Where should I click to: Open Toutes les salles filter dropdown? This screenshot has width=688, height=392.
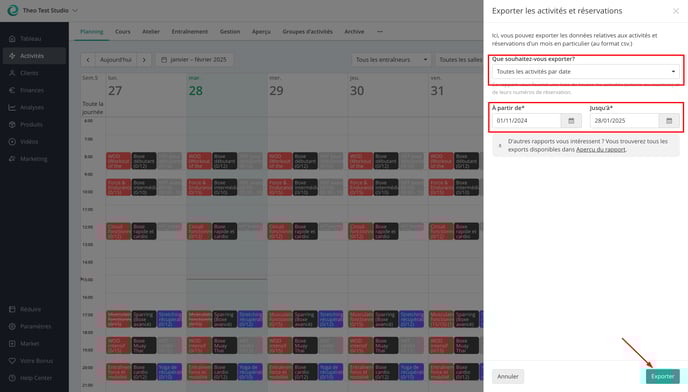[x=459, y=60]
